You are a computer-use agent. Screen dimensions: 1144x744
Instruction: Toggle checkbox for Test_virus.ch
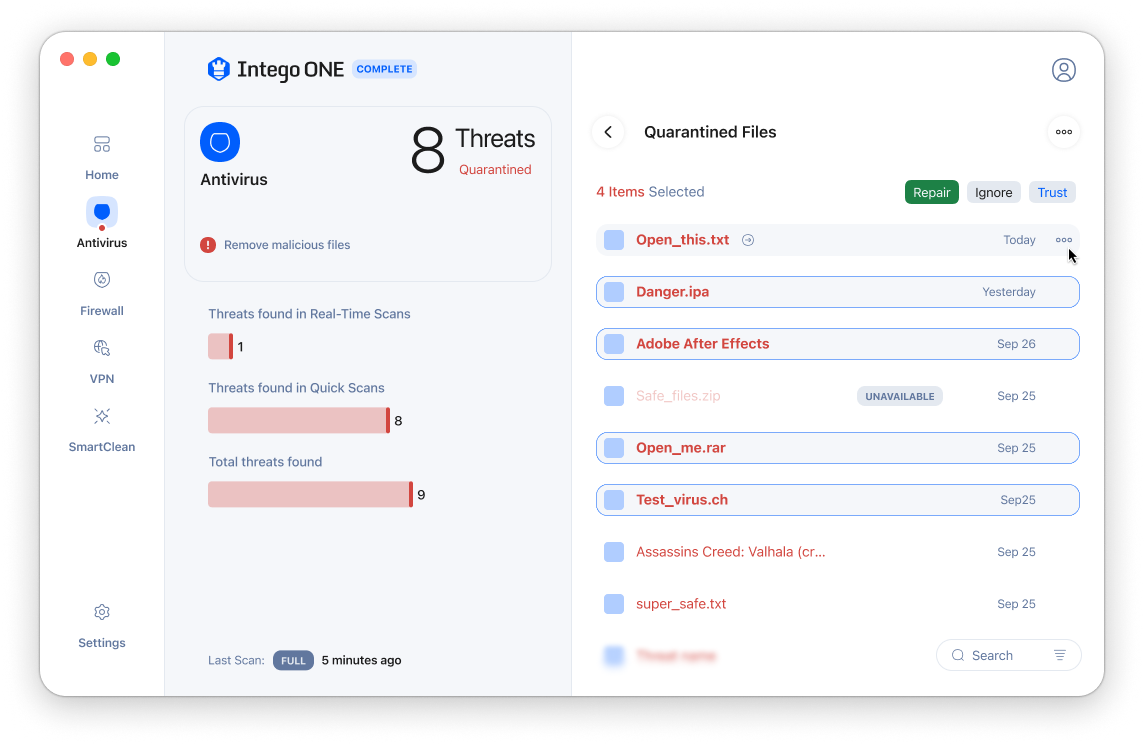614,500
